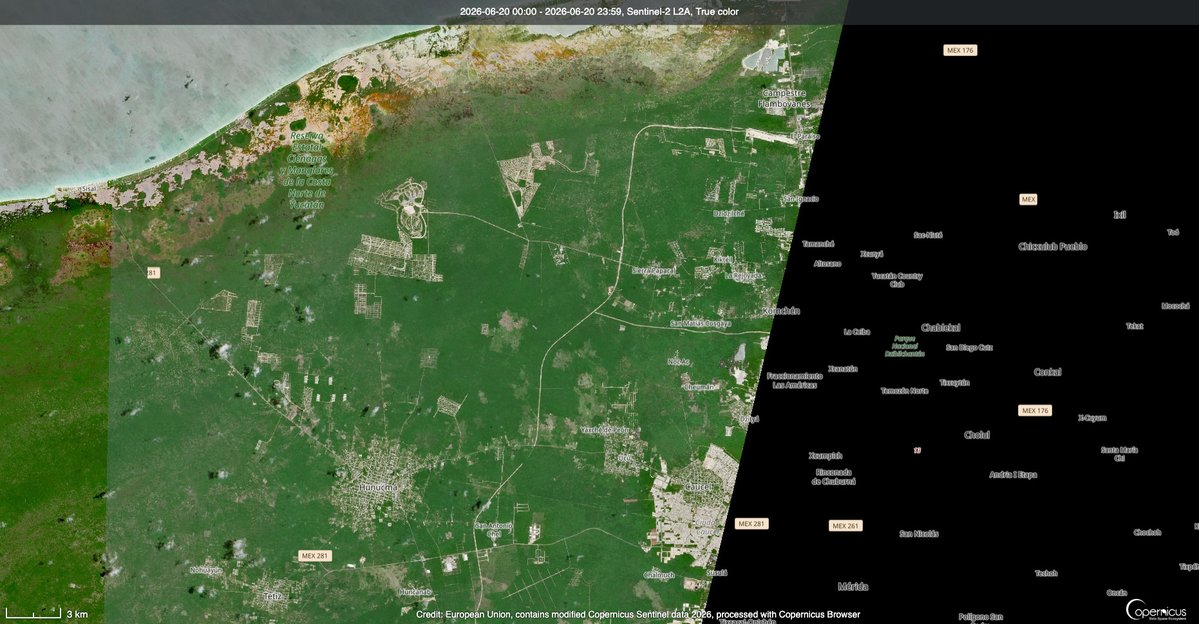Image resolution: width=1199 pixels, height=624 pixels.
Task: Click the Chablekal label
Action: 941,327
